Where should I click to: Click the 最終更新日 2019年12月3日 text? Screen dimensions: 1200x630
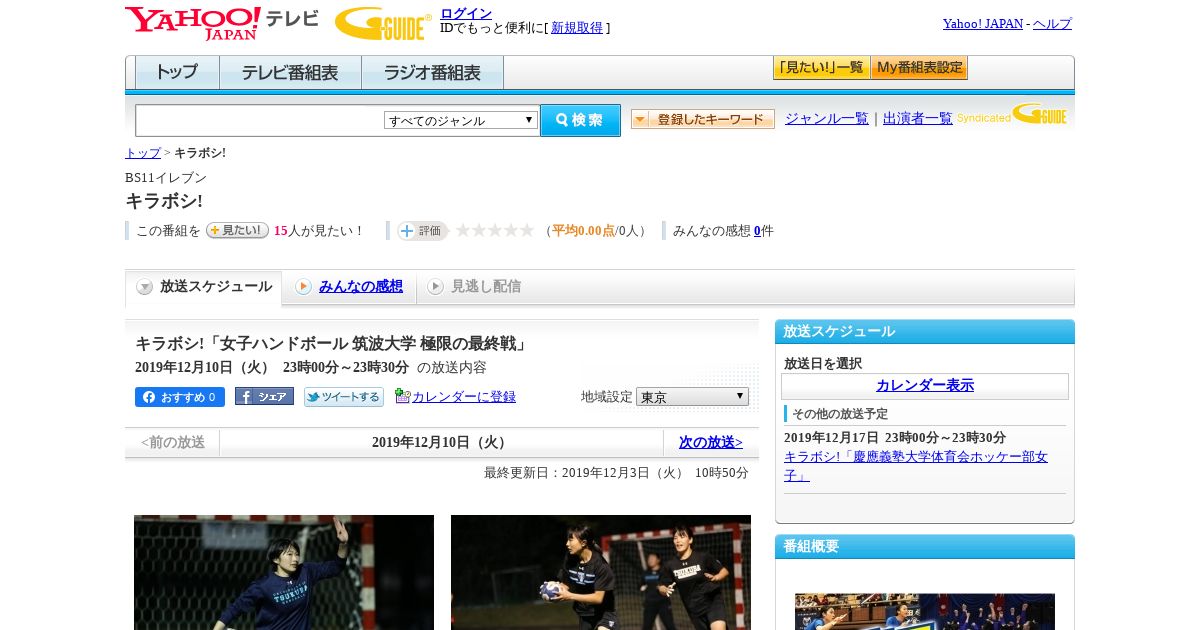coord(616,472)
